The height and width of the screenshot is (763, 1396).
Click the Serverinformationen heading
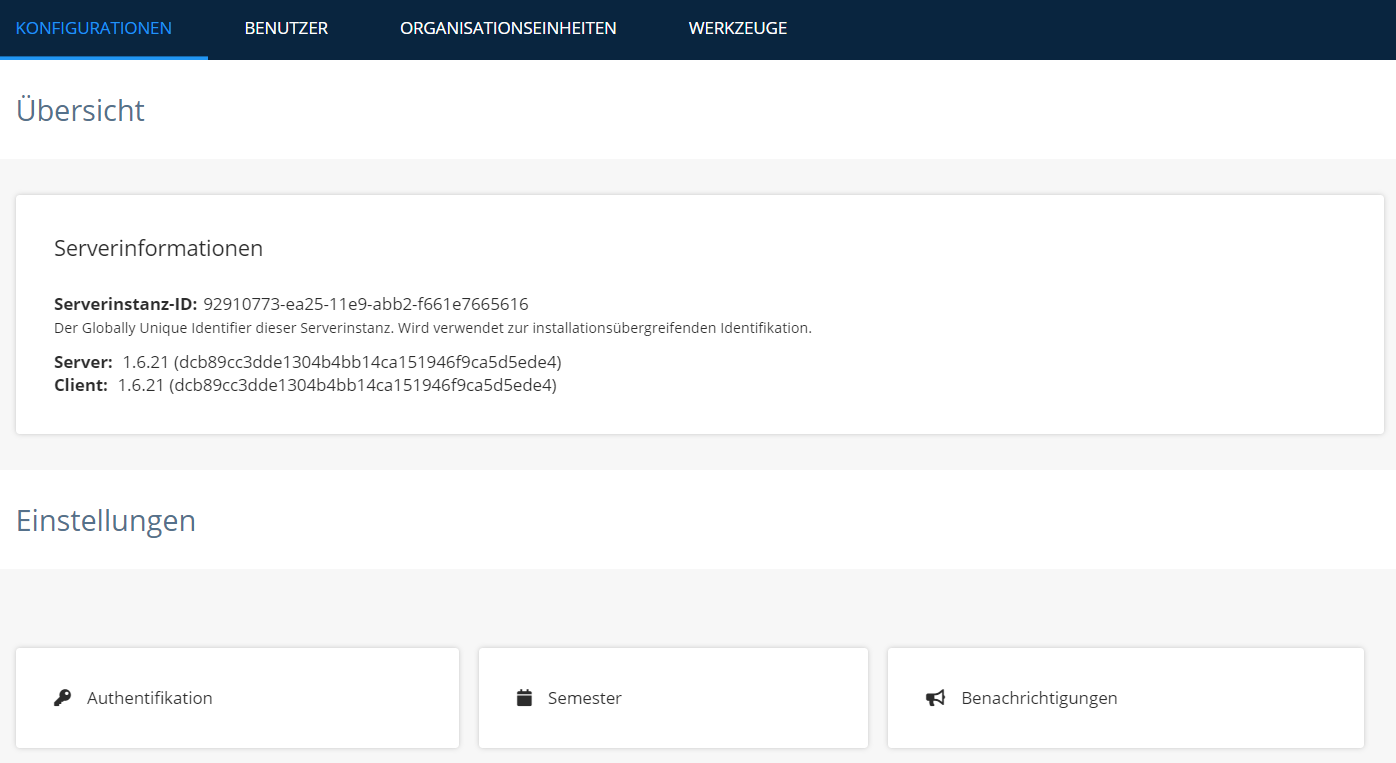[158, 248]
